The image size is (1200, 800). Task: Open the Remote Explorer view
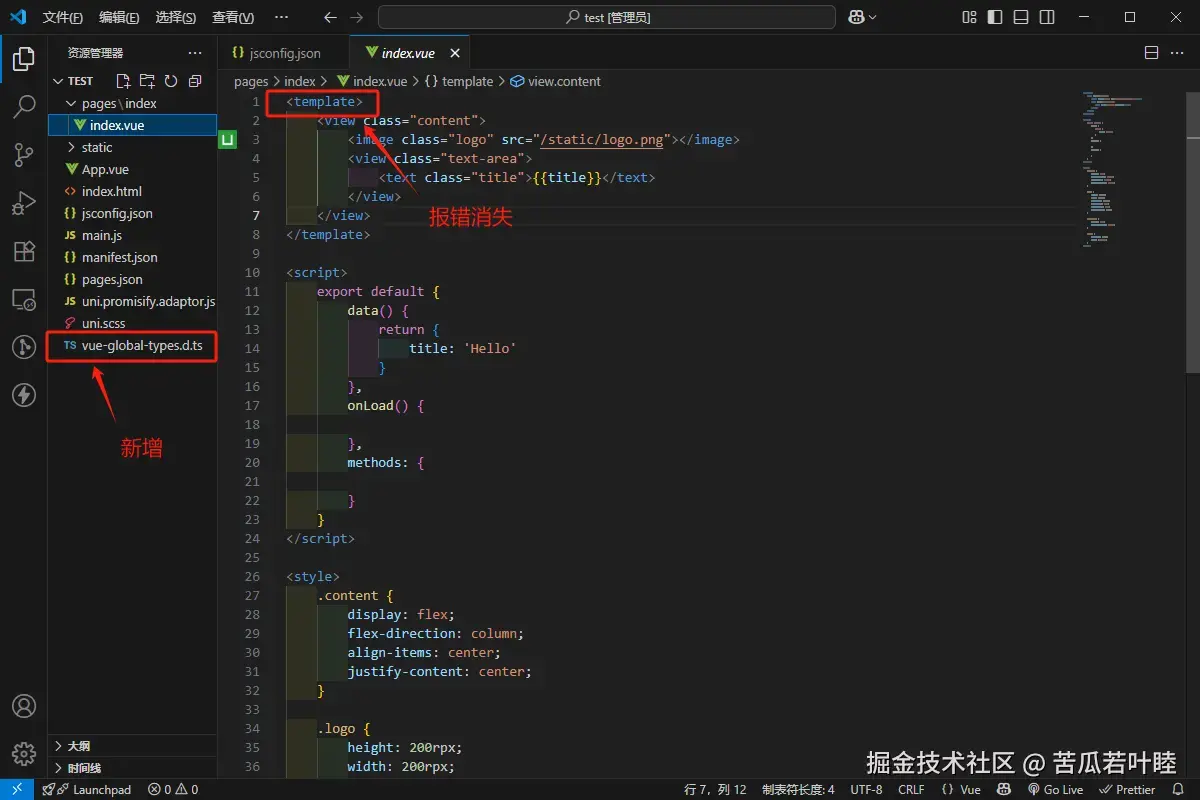click(24, 299)
